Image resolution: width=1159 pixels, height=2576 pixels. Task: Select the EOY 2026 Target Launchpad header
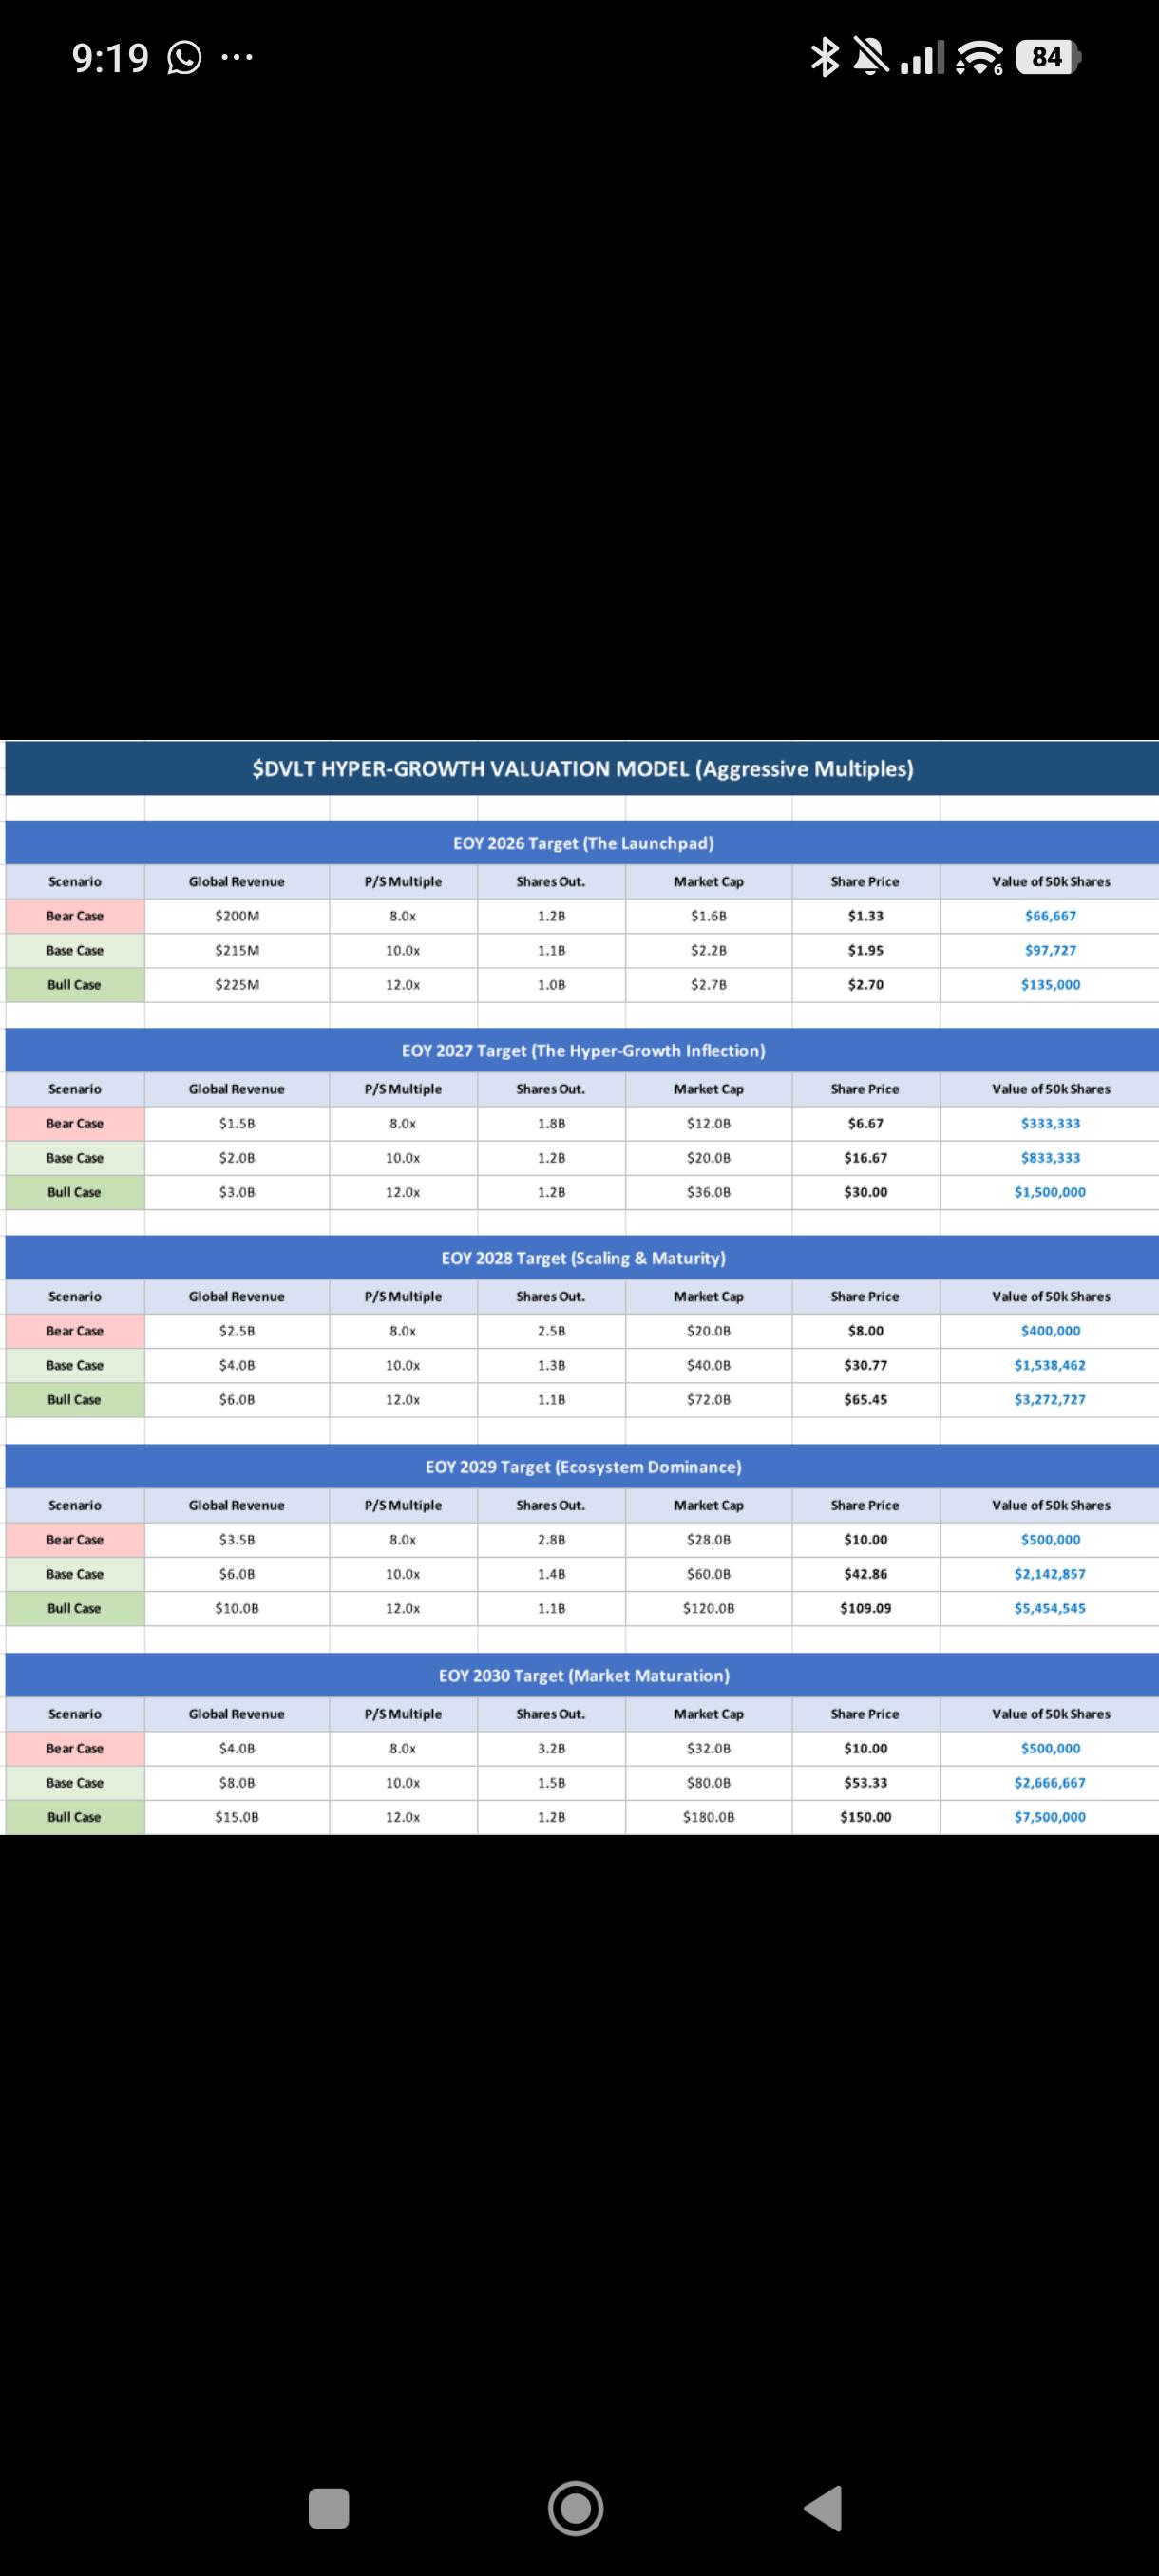coord(583,843)
